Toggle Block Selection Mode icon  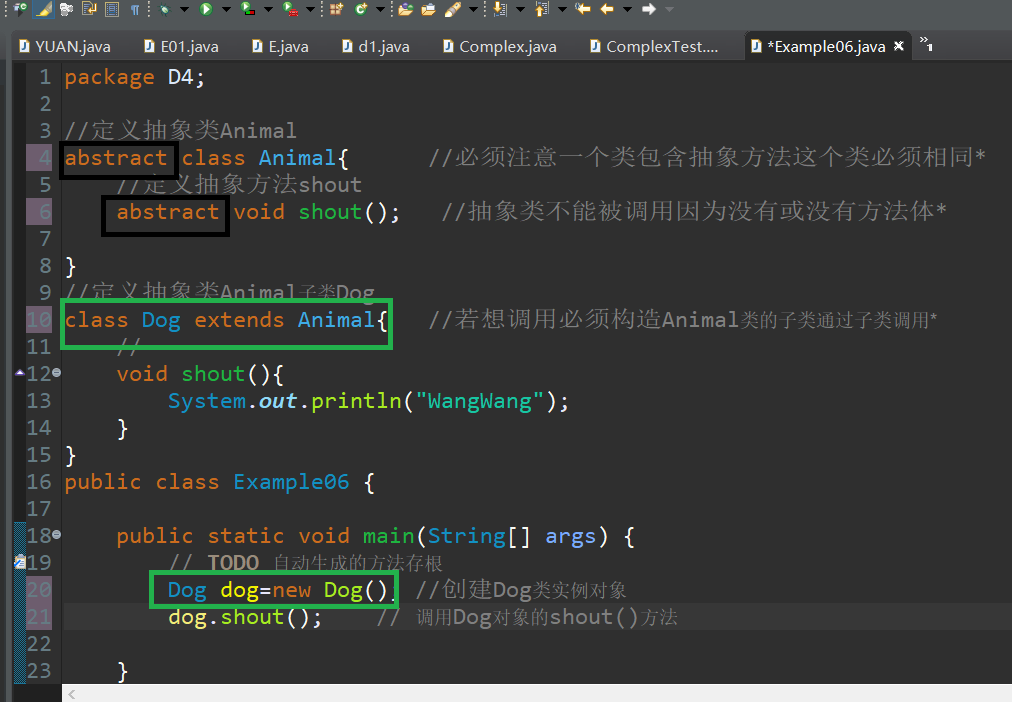[112, 9]
